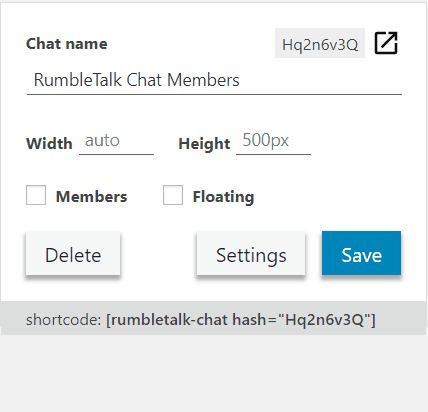Click the Width input showing auto
Image resolution: width=428 pixels, height=412 pixels.
click(116, 141)
